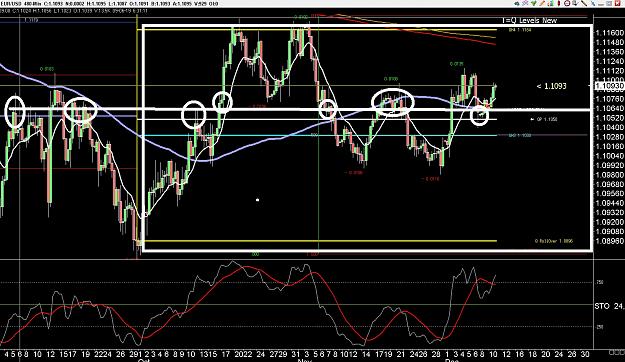Click the 1.09200 price axis label
This screenshot has width=625, height=362.
click(x=609, y=222)
